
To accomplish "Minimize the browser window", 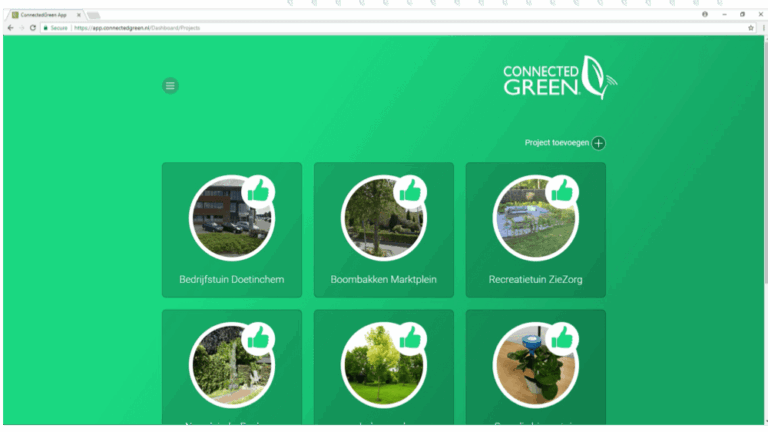I will (x=724, y=15).
